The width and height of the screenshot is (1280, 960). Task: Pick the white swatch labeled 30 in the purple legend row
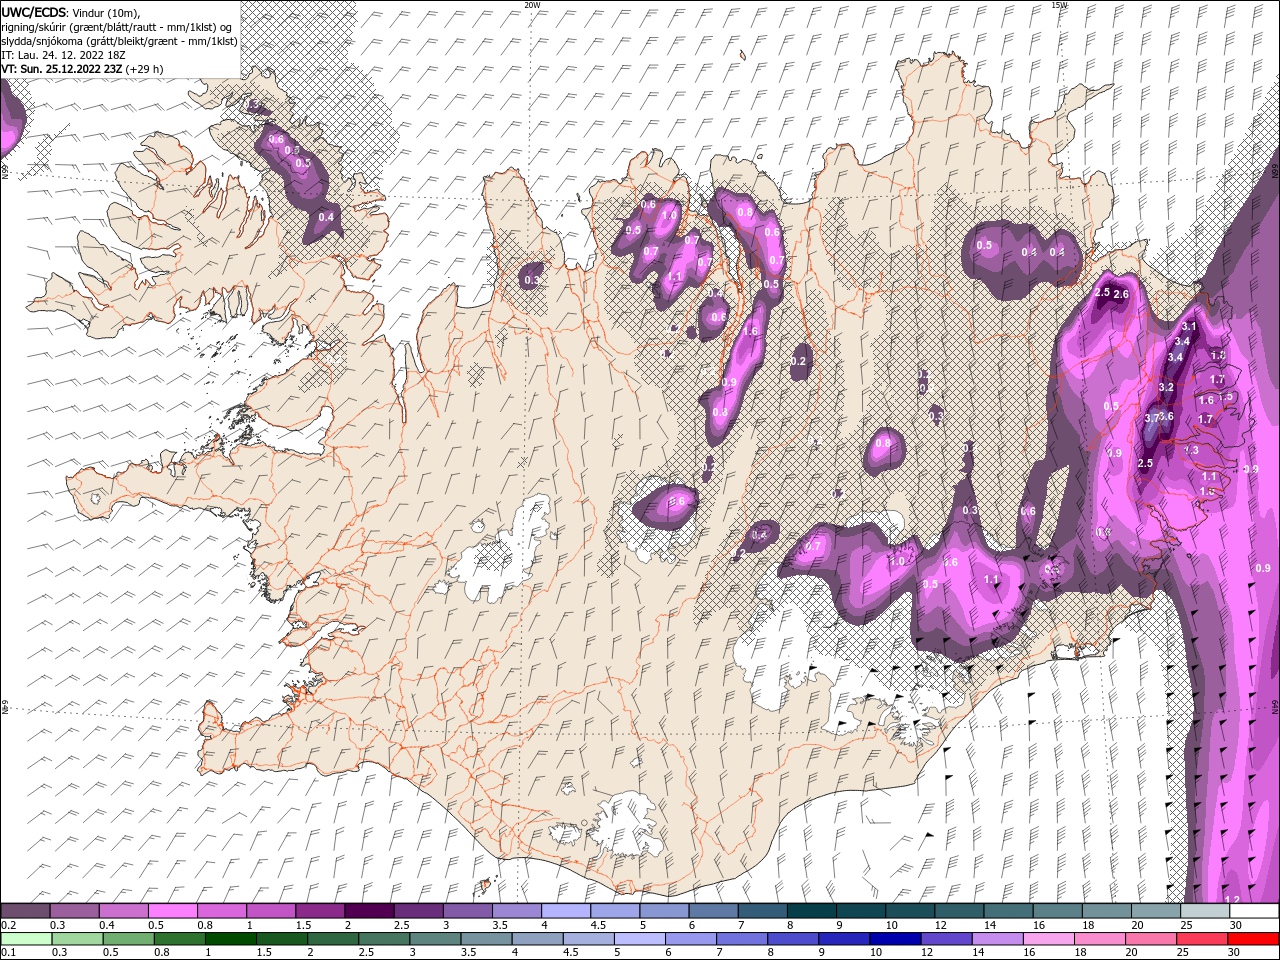tap(1254, 911)
